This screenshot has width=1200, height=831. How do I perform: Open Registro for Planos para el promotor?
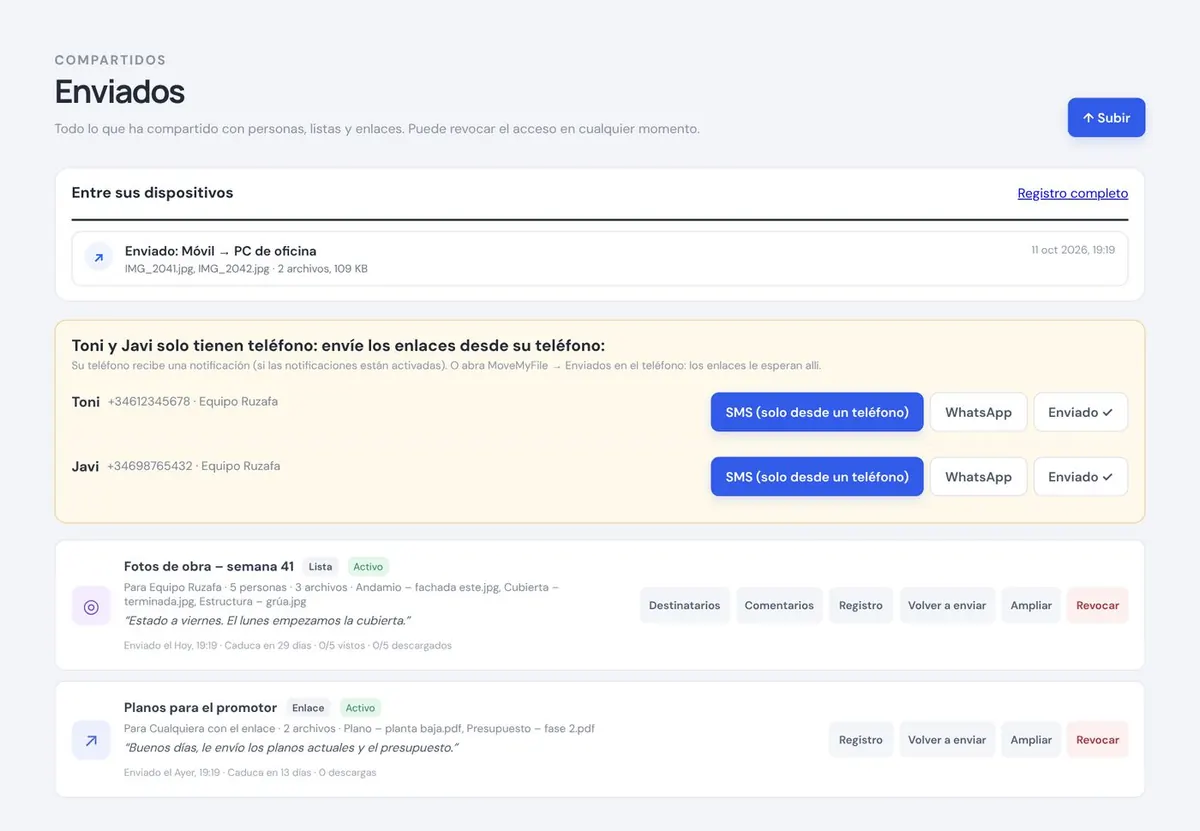click(861, 740)
